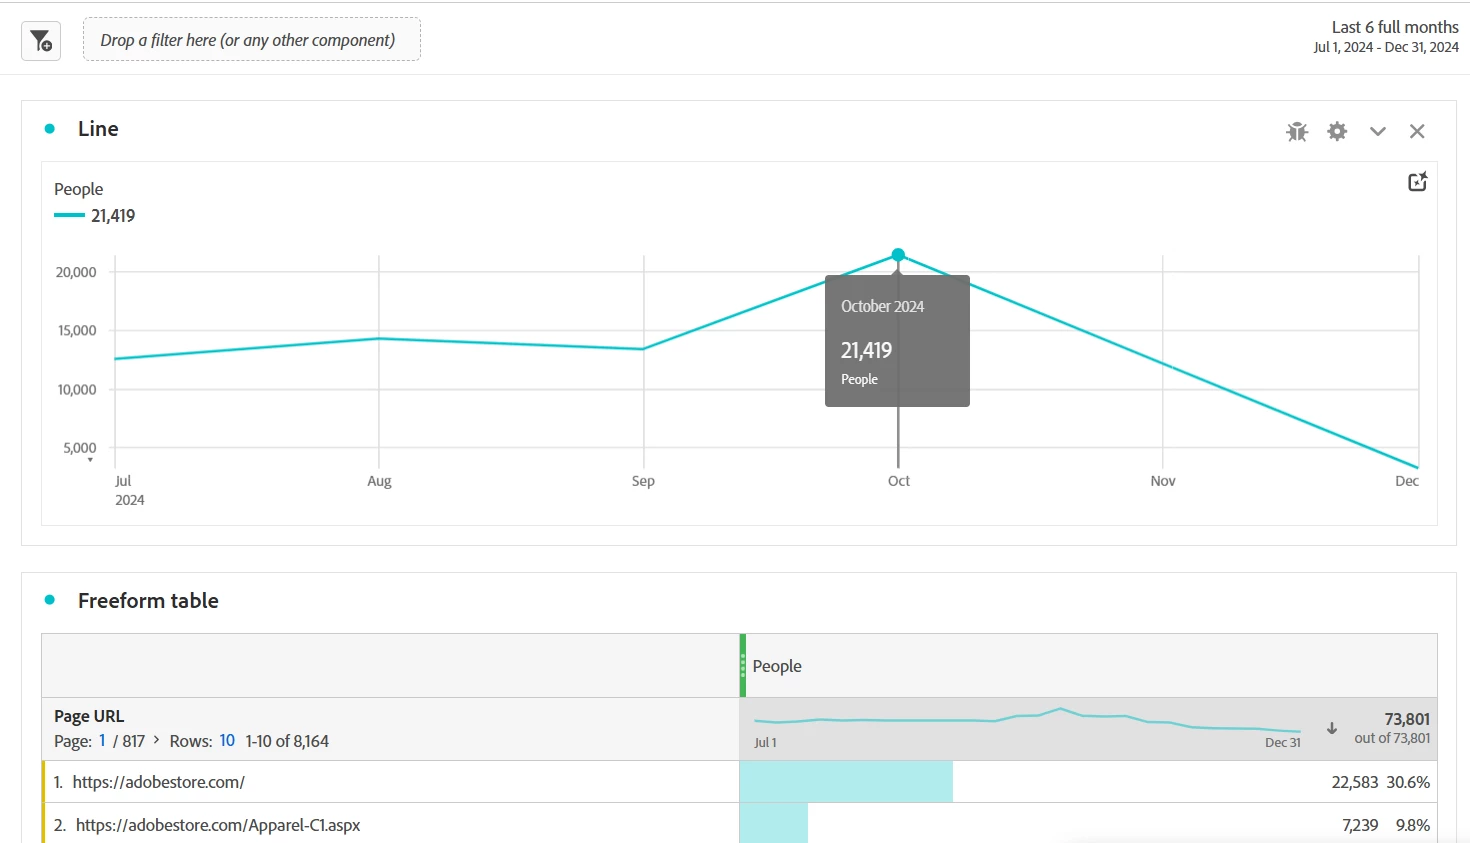This screenshot has height=843, width=1470.
Task: Click the 1-10 of 8,164 row count
Action: click(287, 741)
